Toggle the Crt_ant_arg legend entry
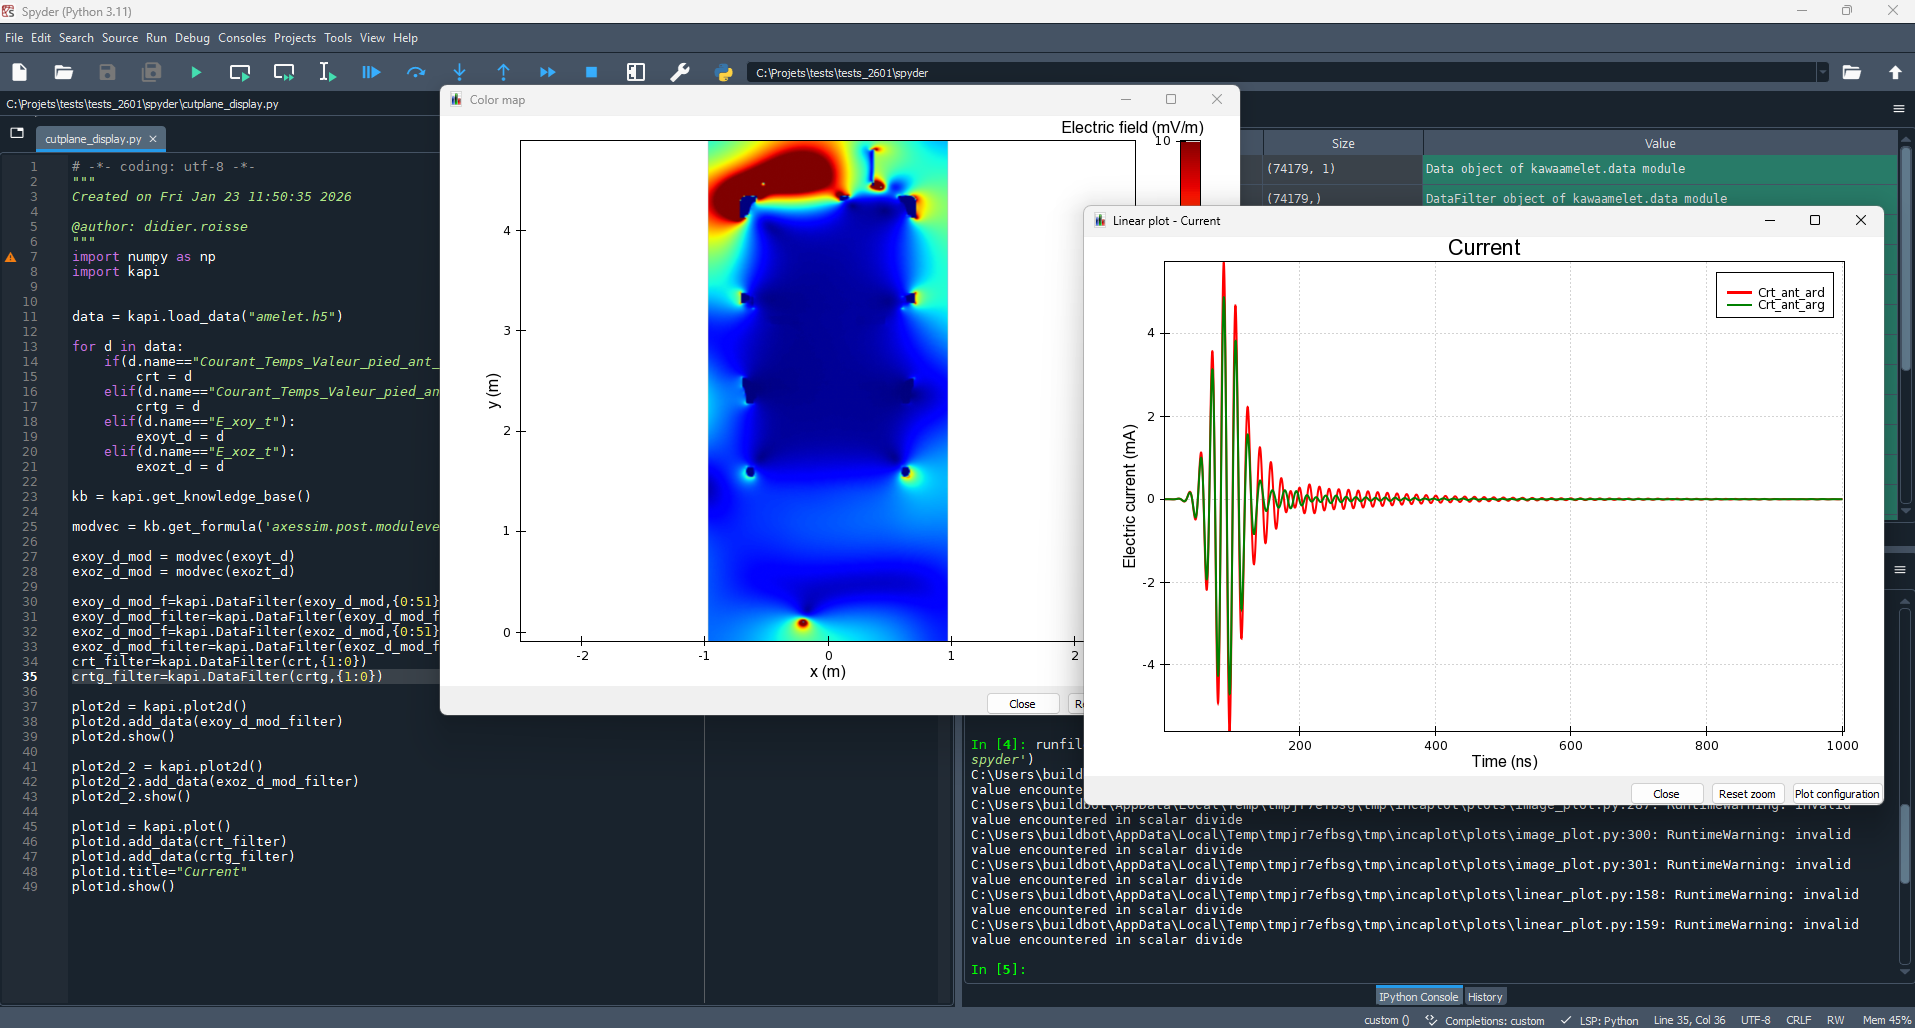This screenshot has height=1028, width=1915. pos(1790,306)
